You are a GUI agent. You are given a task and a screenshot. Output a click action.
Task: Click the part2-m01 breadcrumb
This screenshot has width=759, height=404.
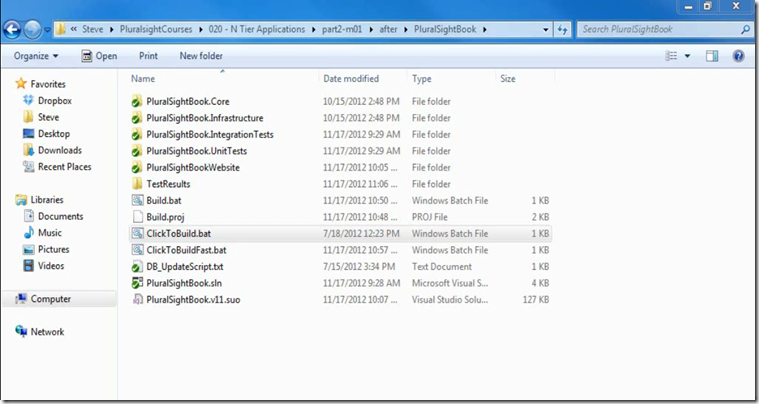pyautogui.click(x=342, y=30)
